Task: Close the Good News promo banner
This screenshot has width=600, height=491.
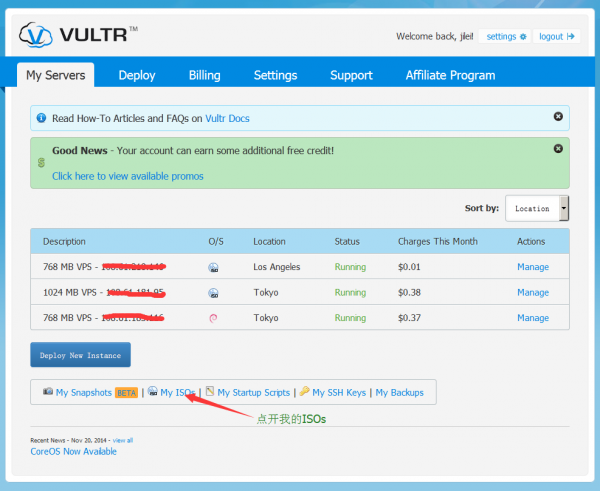Action: coord(558,148)
